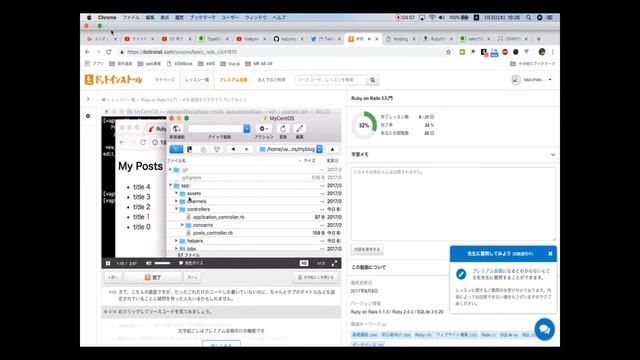Collapse the controllers folder
640x360 pixels.
pyautogui.click(x=176, y=209)
